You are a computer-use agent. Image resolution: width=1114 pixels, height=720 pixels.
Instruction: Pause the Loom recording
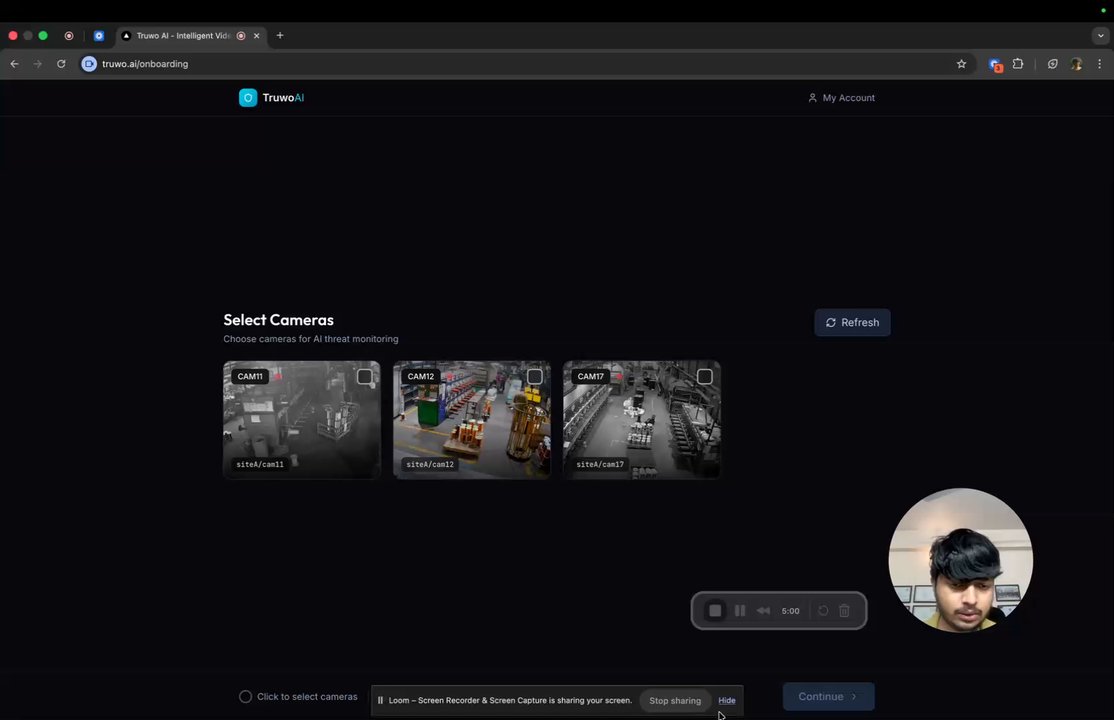pyautogui.click(x=740, y=611)
